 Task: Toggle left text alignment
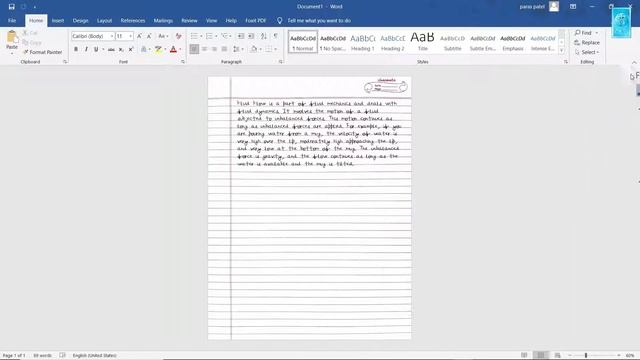194,49
